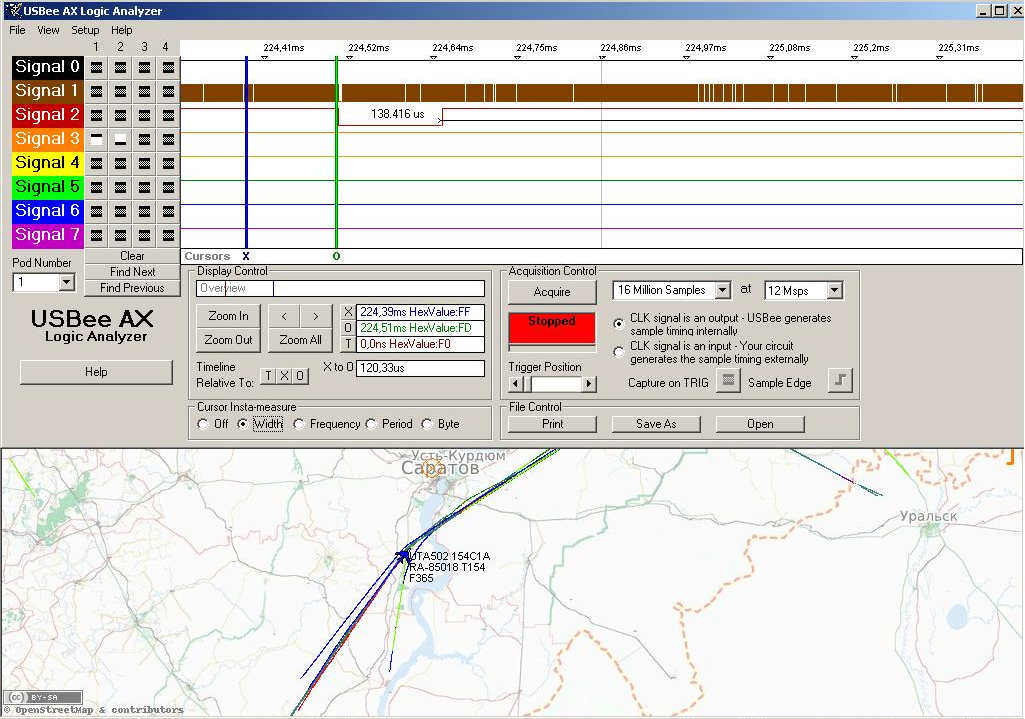Click the red Stopped status indicator

click(552, 327)
